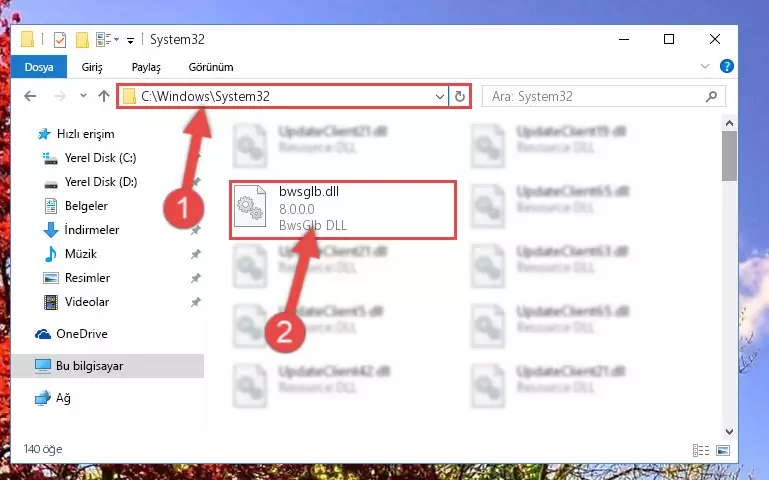The image size is (769, 480).
Task: Click the New folder icon in quick access toolbar
Action: (82, 39)
